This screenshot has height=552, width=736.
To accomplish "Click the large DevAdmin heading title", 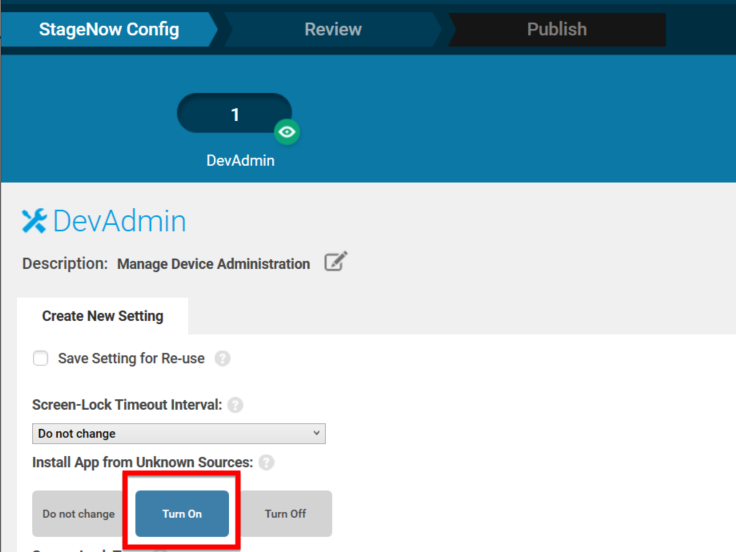I will click(x=119, y=221).
